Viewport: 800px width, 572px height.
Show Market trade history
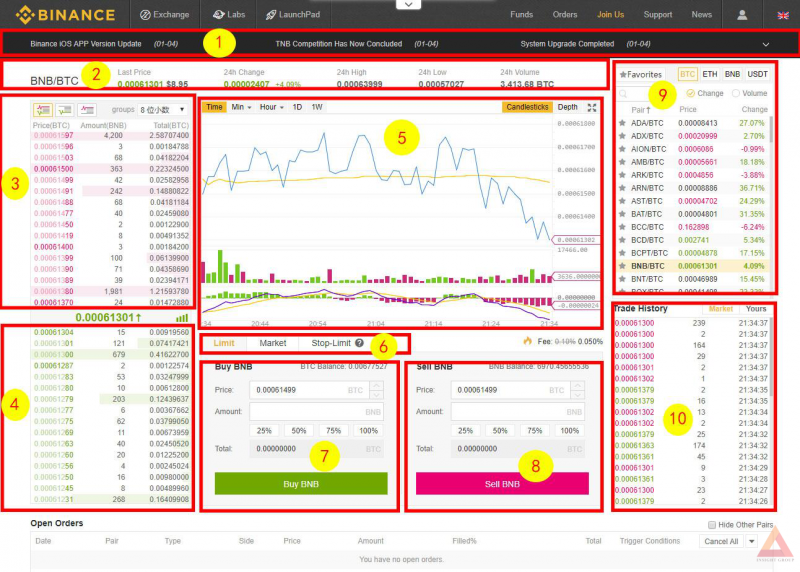coord(720,309)
